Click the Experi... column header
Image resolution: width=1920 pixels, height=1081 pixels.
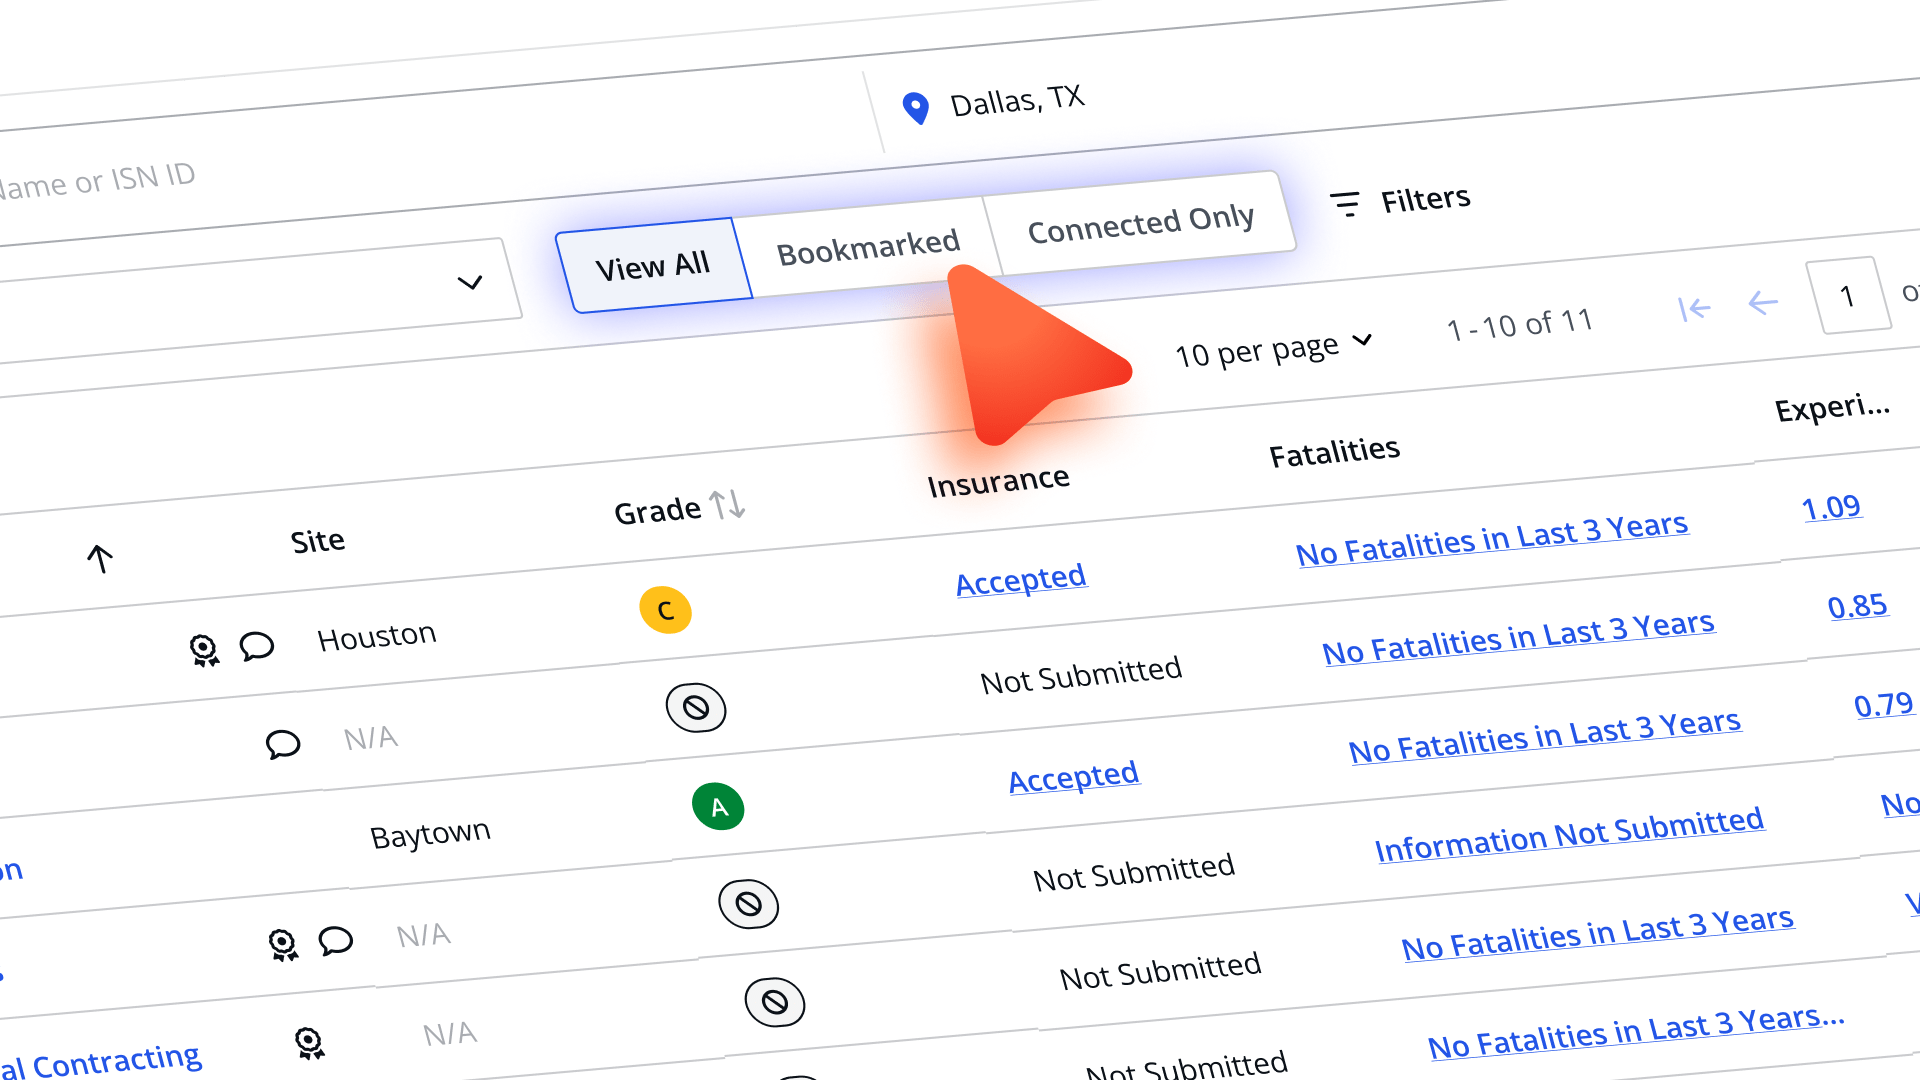pyautogui.click(x=1832, y=408)
